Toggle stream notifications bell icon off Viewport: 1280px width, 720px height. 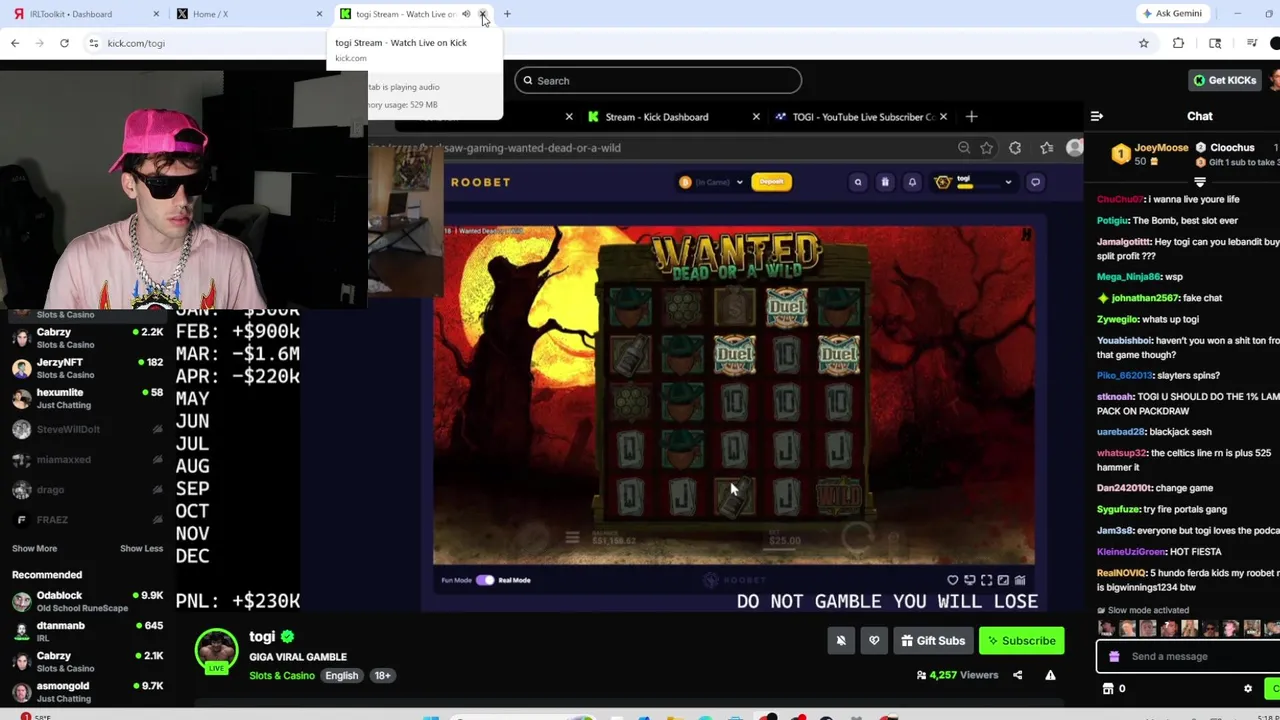[841, 641]
